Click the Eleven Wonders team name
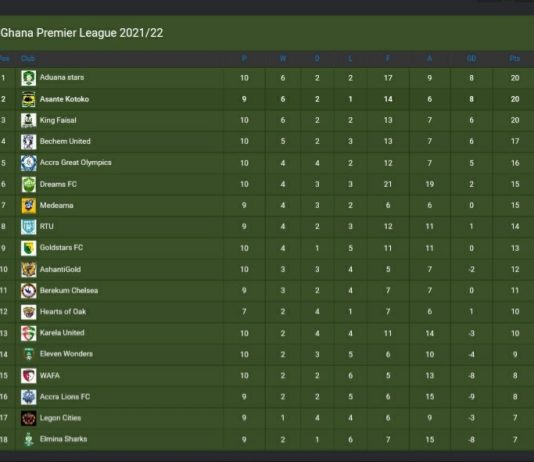The image size is (534, 462). (x=66, y=354)
